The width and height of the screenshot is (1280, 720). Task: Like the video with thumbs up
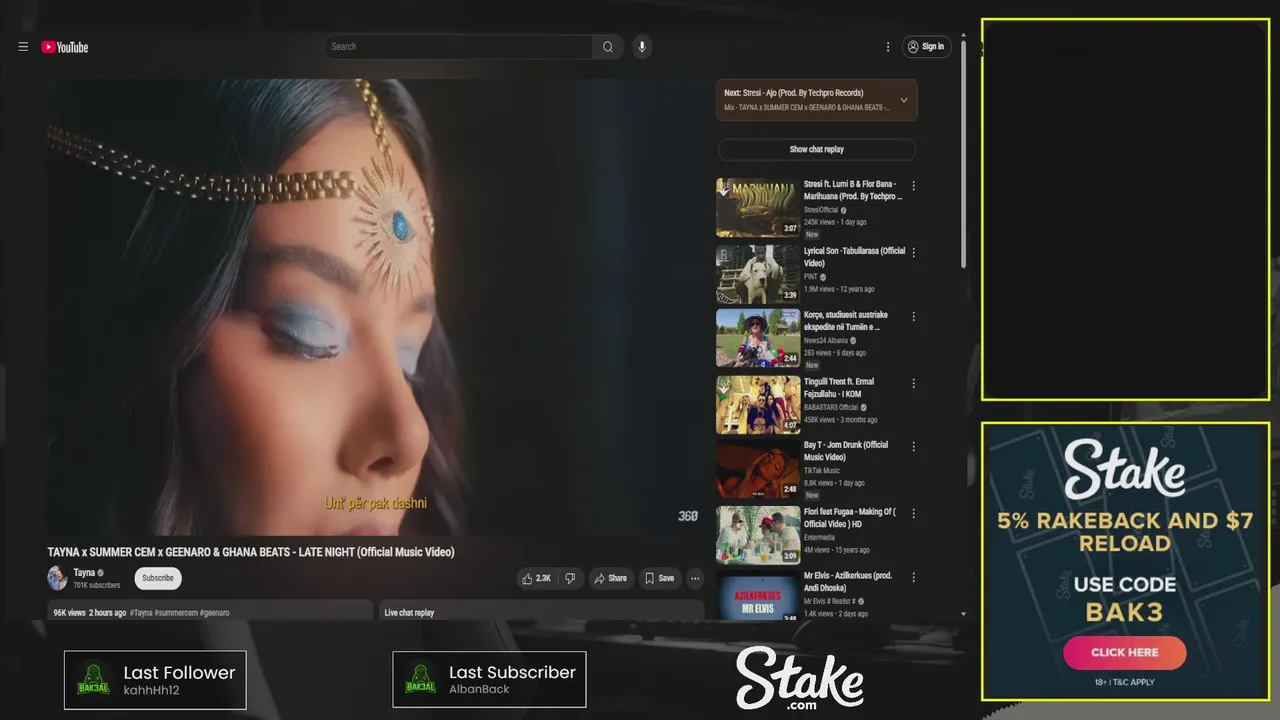[536, 578]
